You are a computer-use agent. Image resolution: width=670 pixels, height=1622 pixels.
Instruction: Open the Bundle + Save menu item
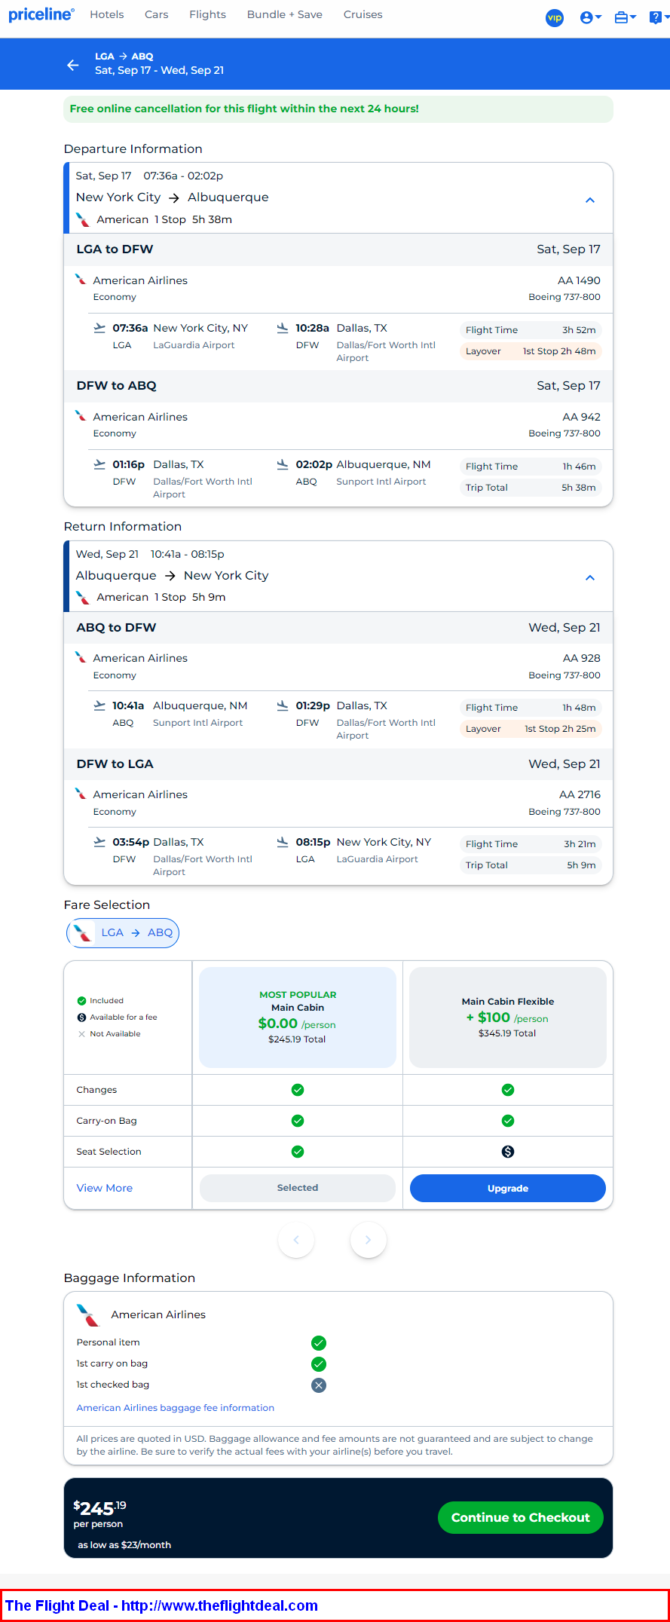[x=285, y=15]
